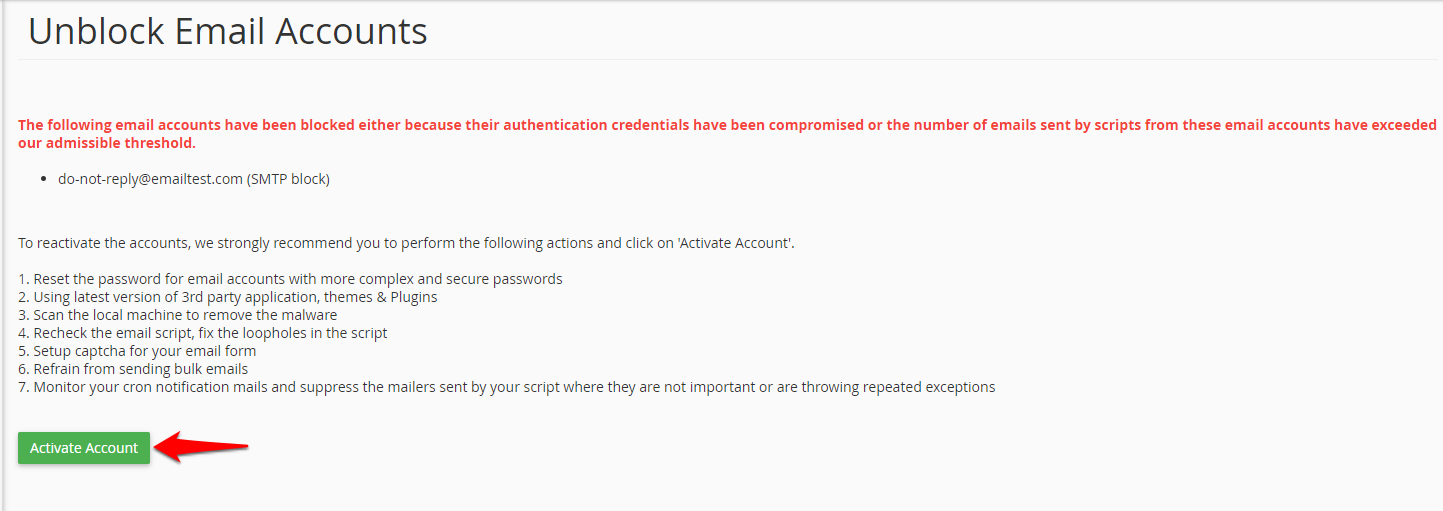
Task: Click the blocked address do-not-reply@emailtest.com
Action: pos(150,180)
